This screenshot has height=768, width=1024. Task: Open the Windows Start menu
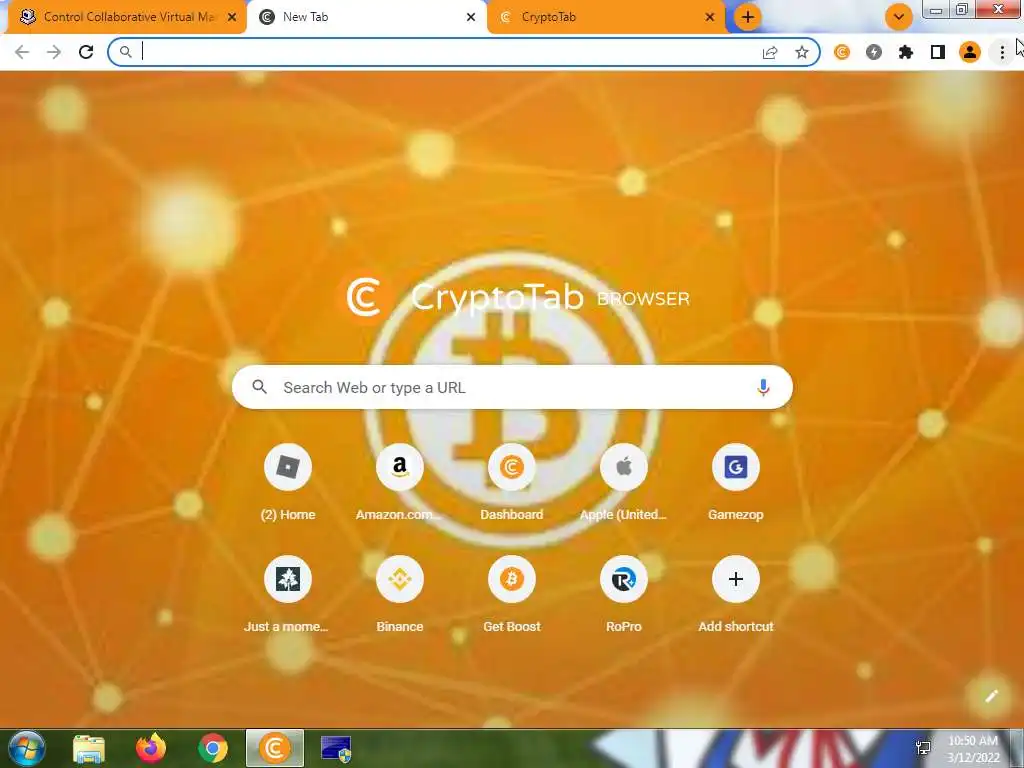[x=27, y=748]
